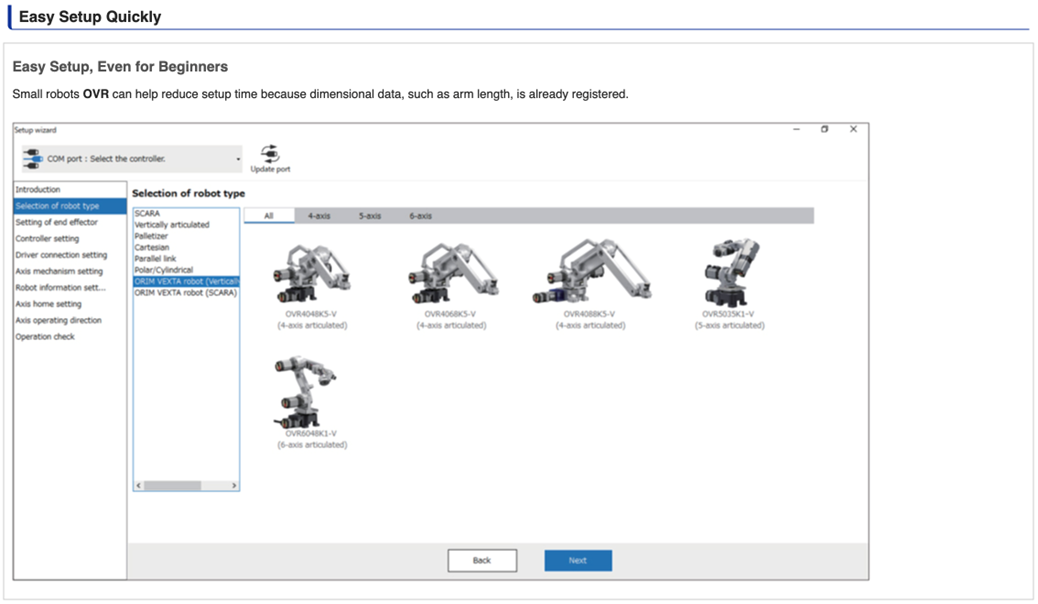Go Back to the previous step

482,560
